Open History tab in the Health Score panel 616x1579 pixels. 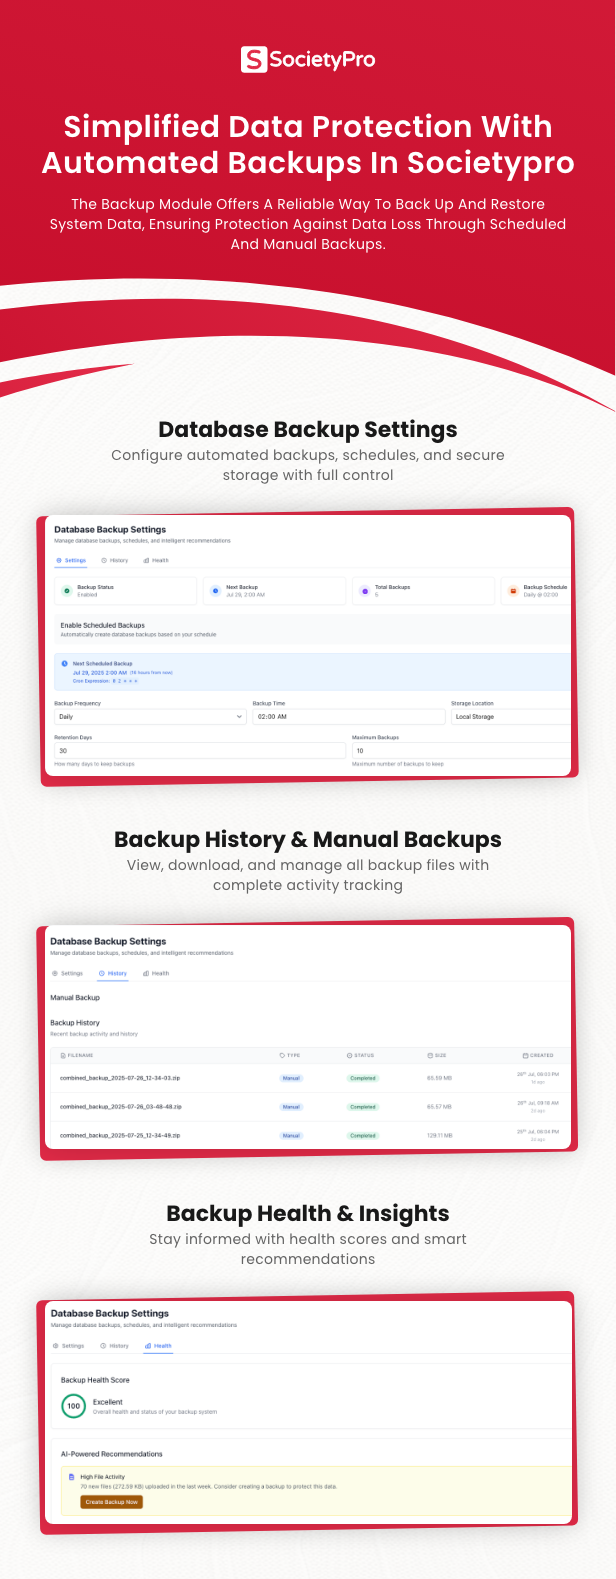tap(115, 1346)
